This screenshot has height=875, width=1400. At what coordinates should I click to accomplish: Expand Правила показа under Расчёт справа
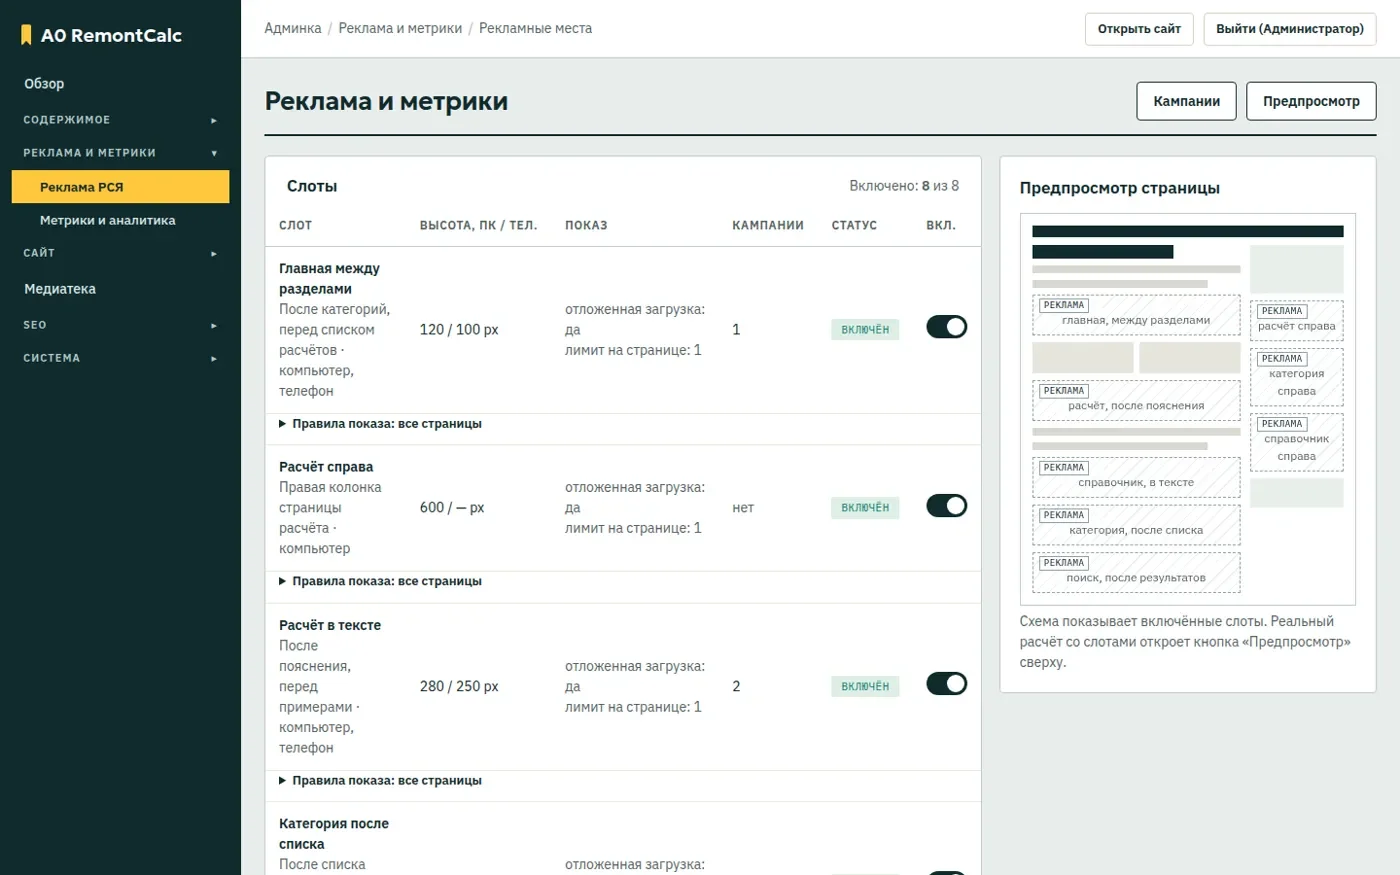click(380, 581)
